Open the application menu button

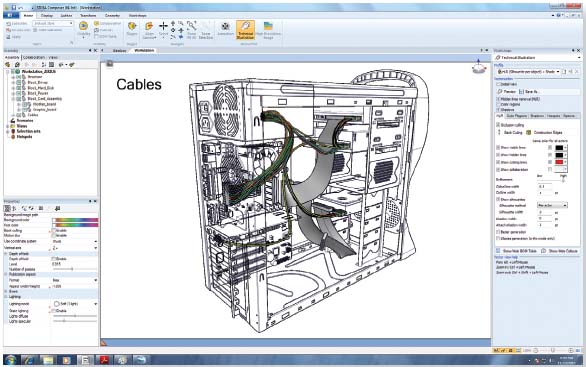click(10, 15)
